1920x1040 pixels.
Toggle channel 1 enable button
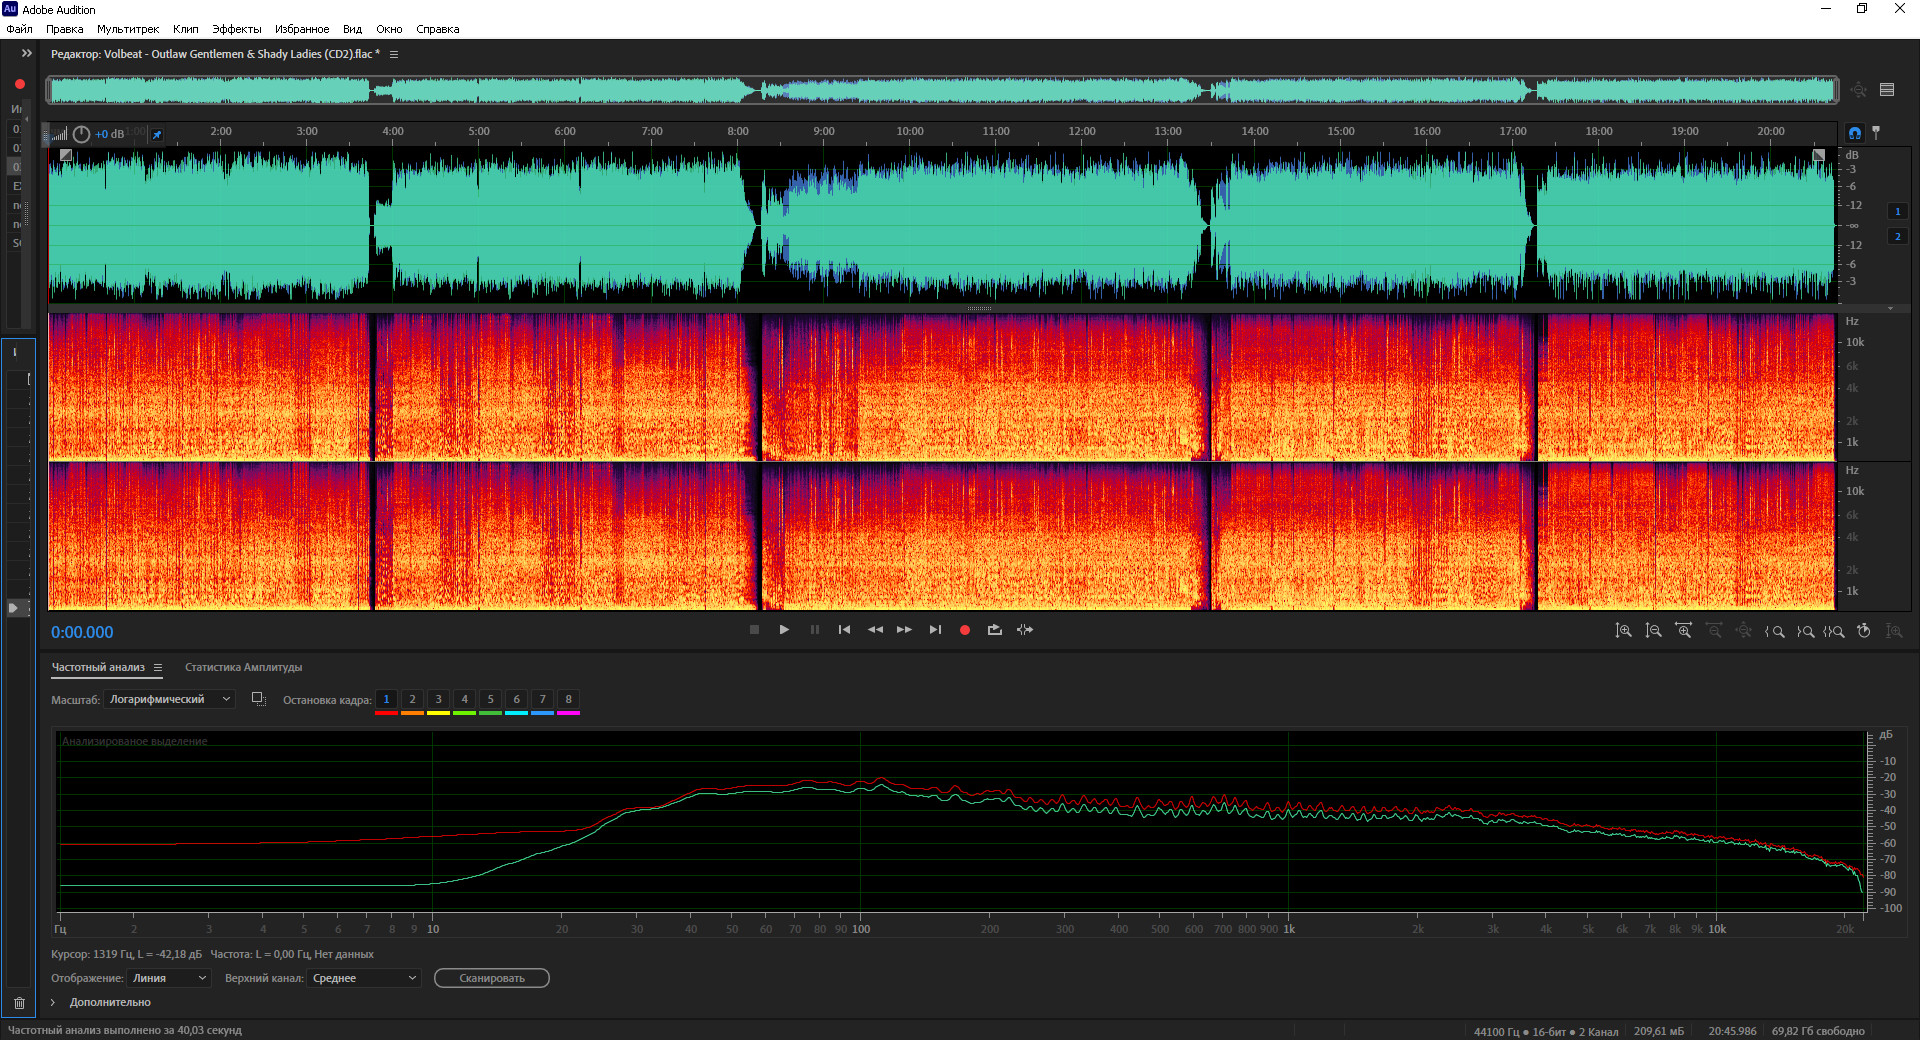pyautogui.click(x=1898, y=211)
